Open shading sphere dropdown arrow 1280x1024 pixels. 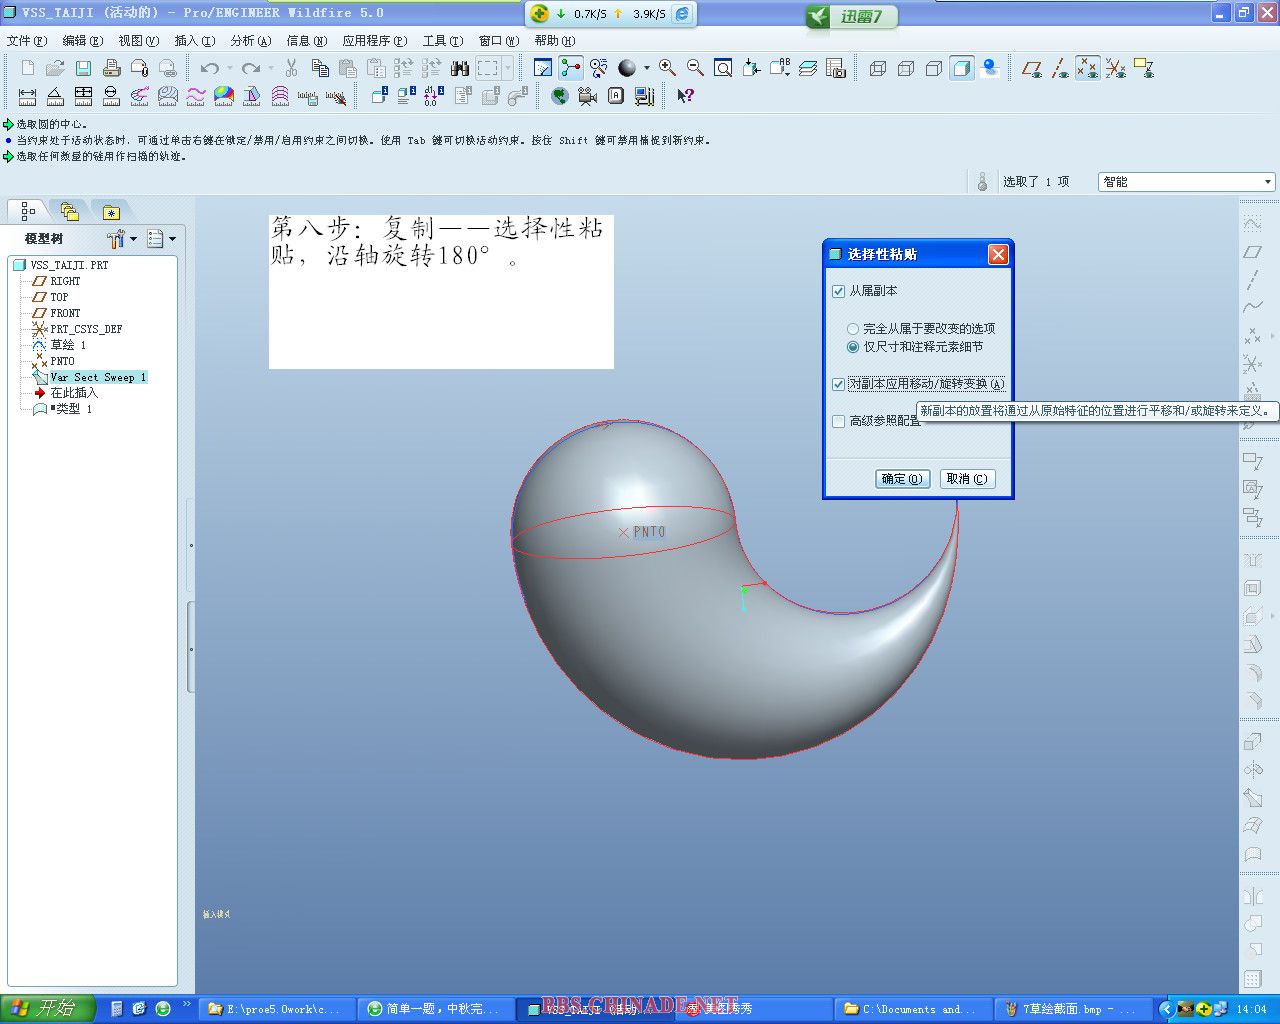[646, 68]
